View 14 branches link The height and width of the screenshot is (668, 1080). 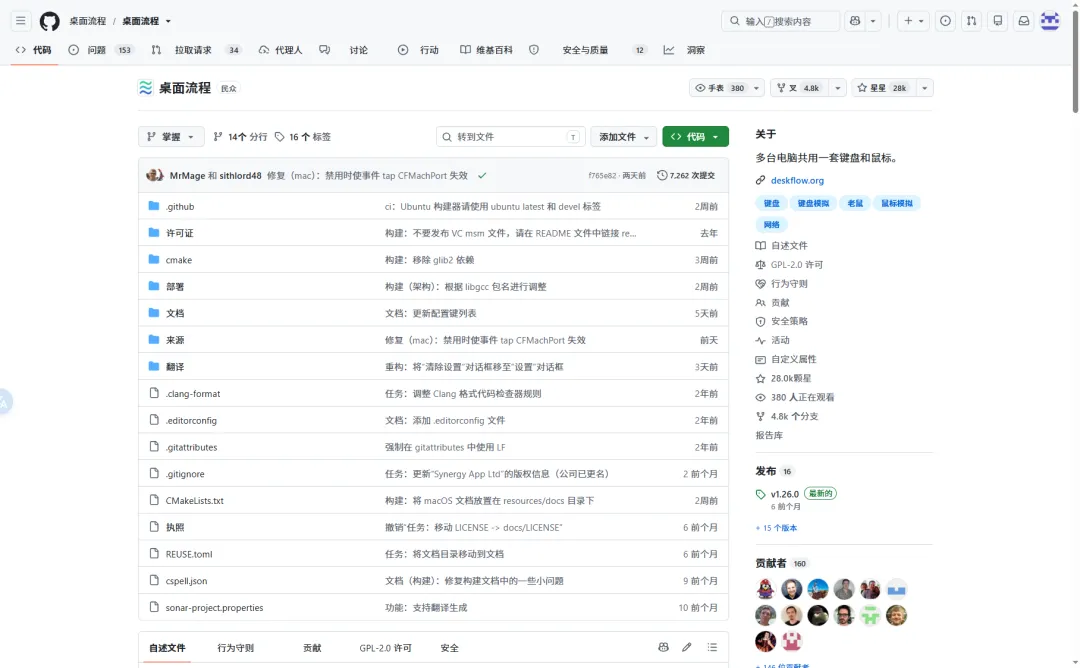tap(240, 137)
